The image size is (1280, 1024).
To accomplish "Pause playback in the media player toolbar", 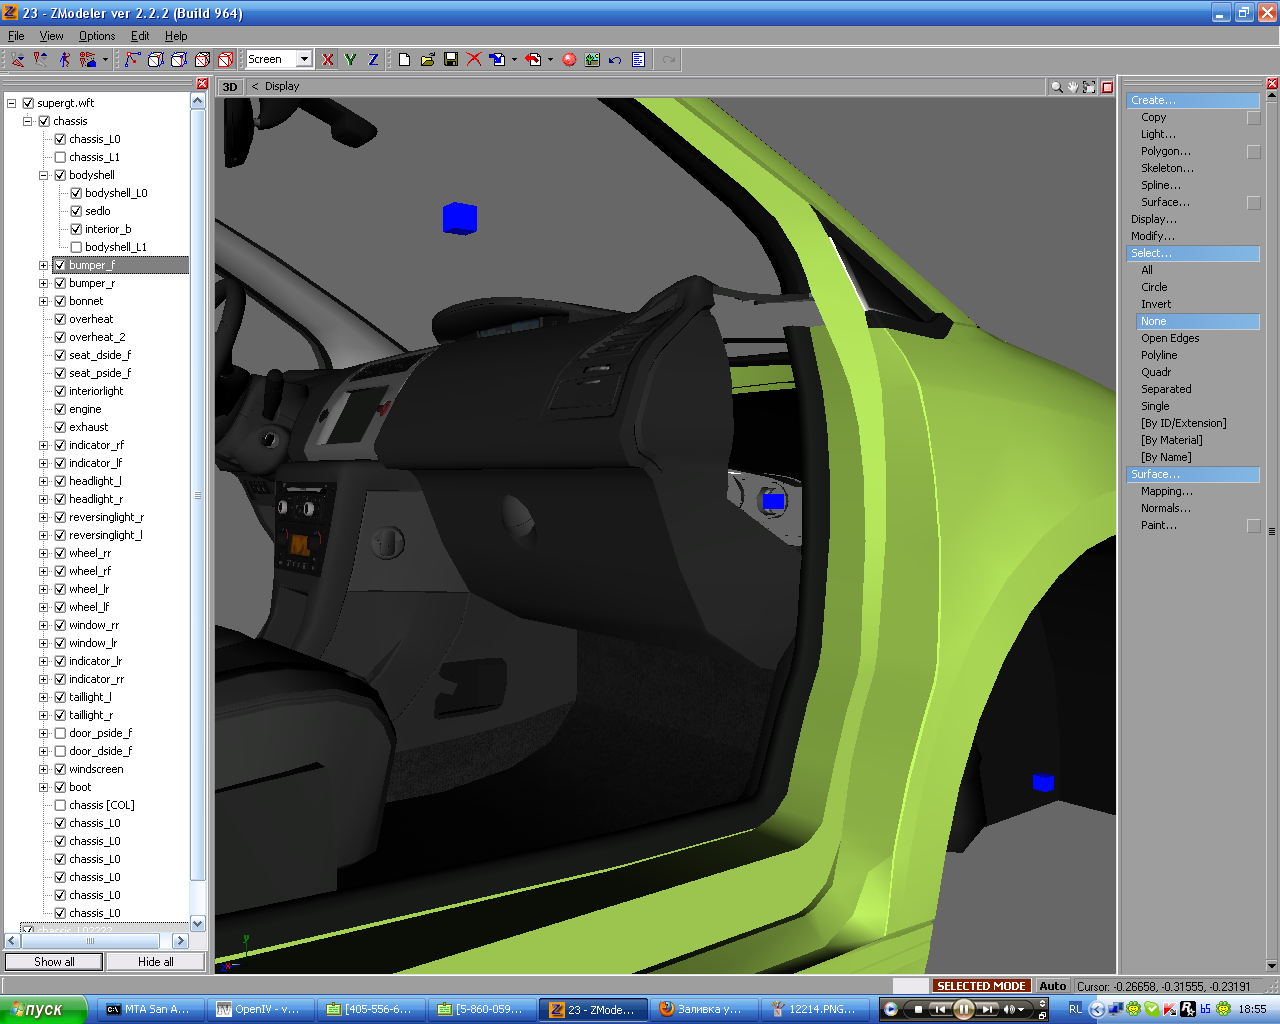I will 963,1009.
